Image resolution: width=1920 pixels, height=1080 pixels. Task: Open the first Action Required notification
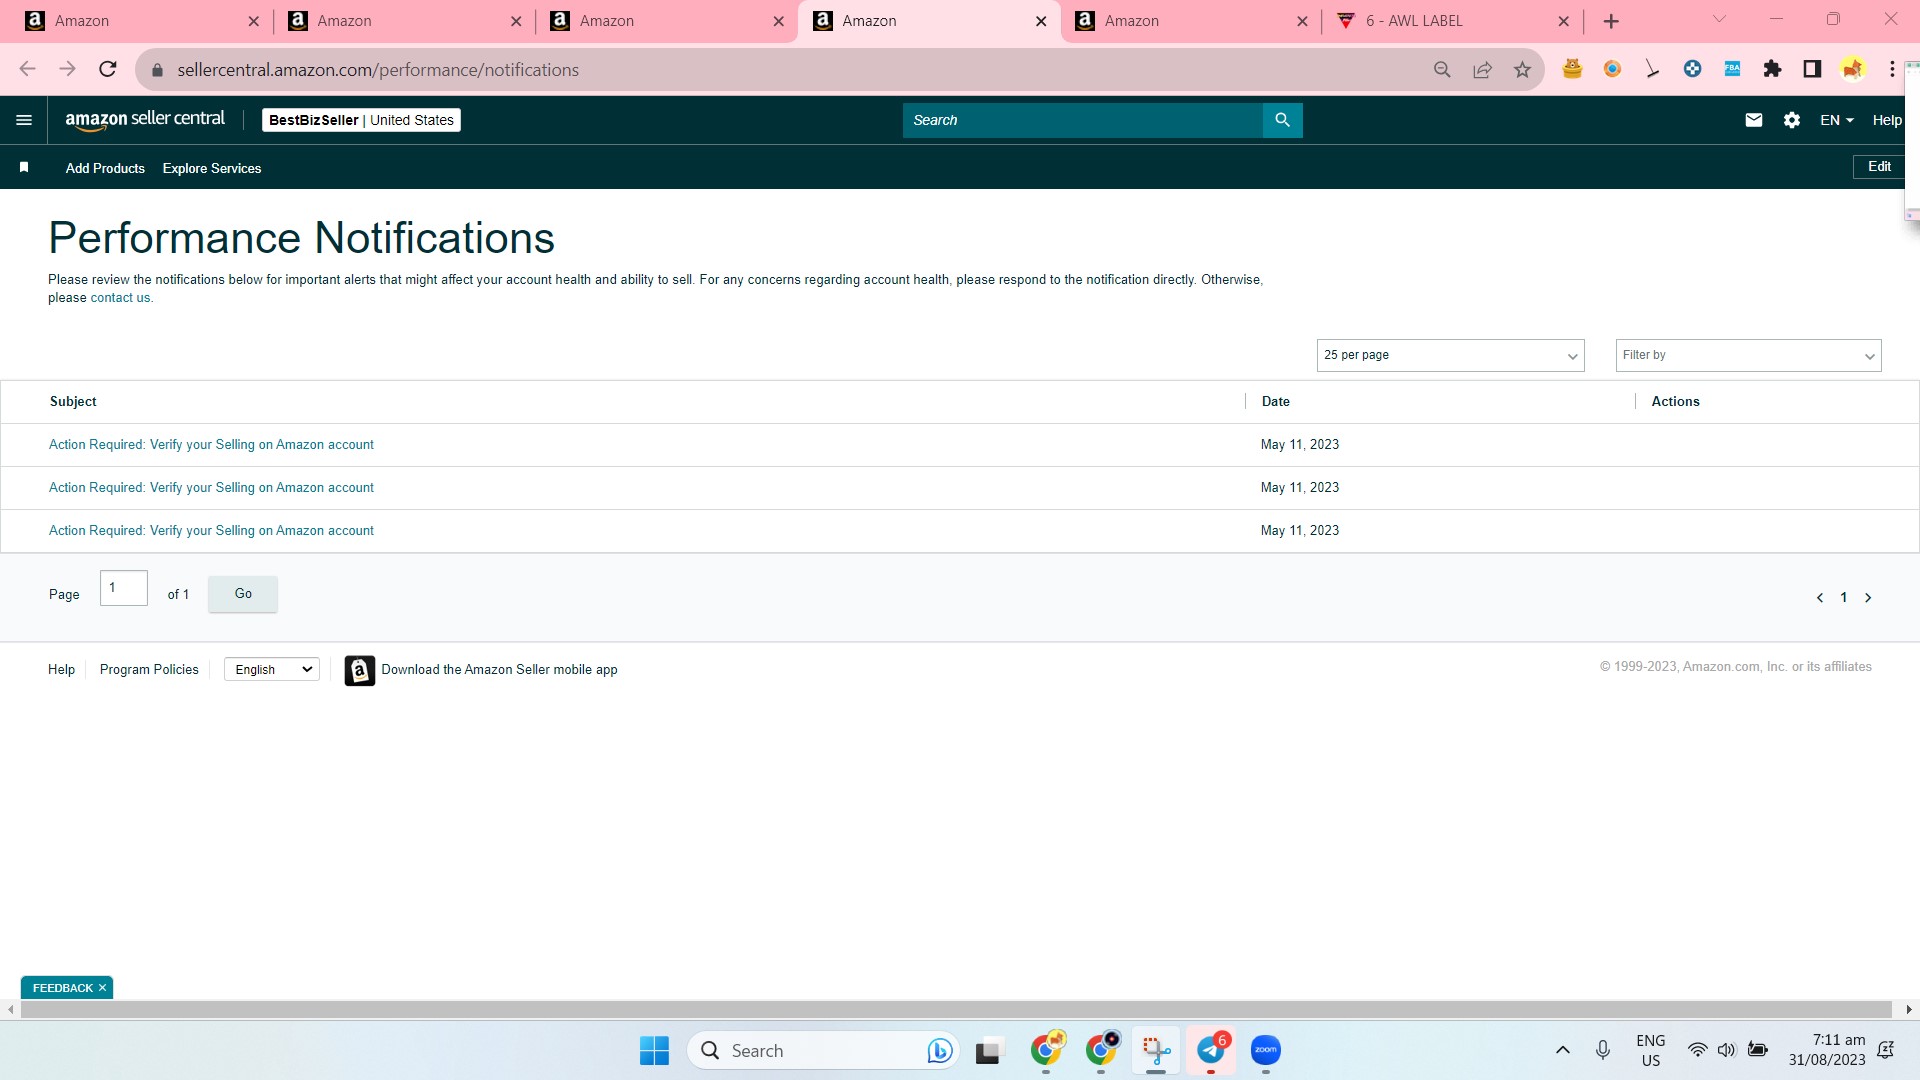pos(211,445)
